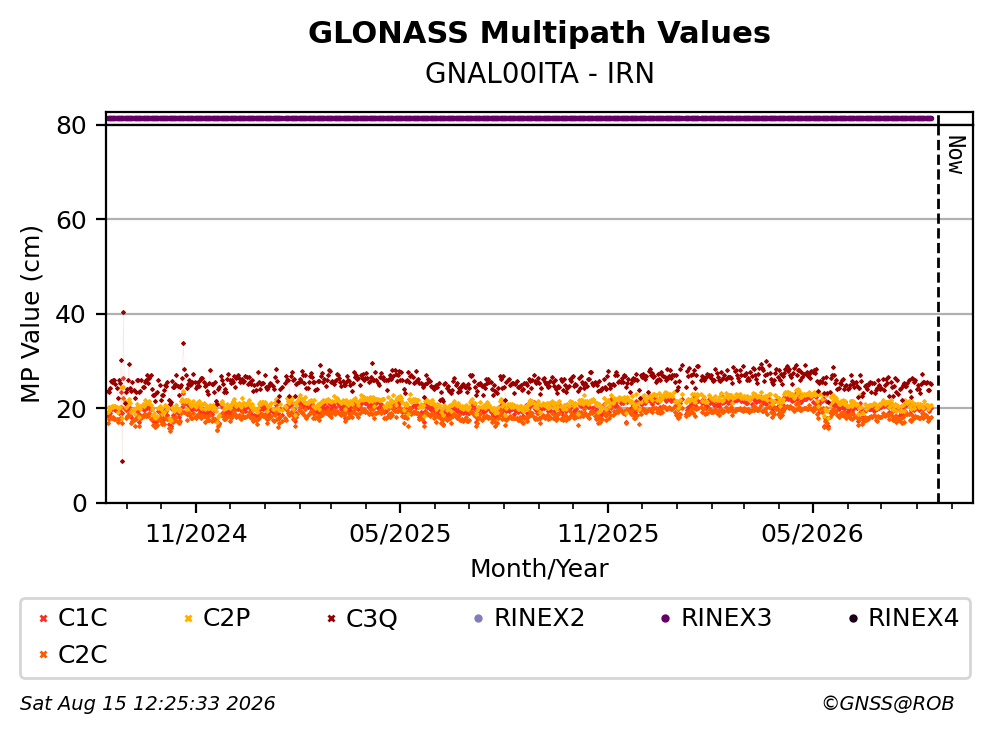Click the GNAL00ITA - IRN subtitle
992x734 pixels.
(x=539, y=73)
